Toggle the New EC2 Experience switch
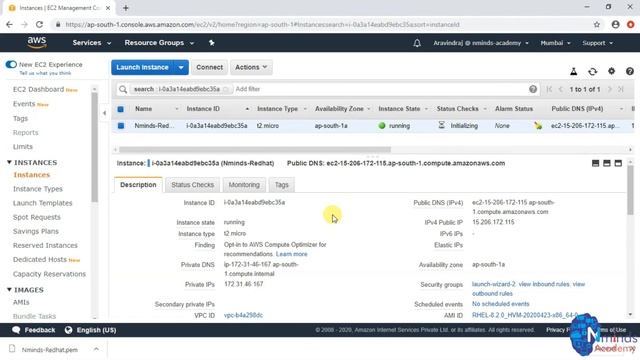 click(11, 64)
